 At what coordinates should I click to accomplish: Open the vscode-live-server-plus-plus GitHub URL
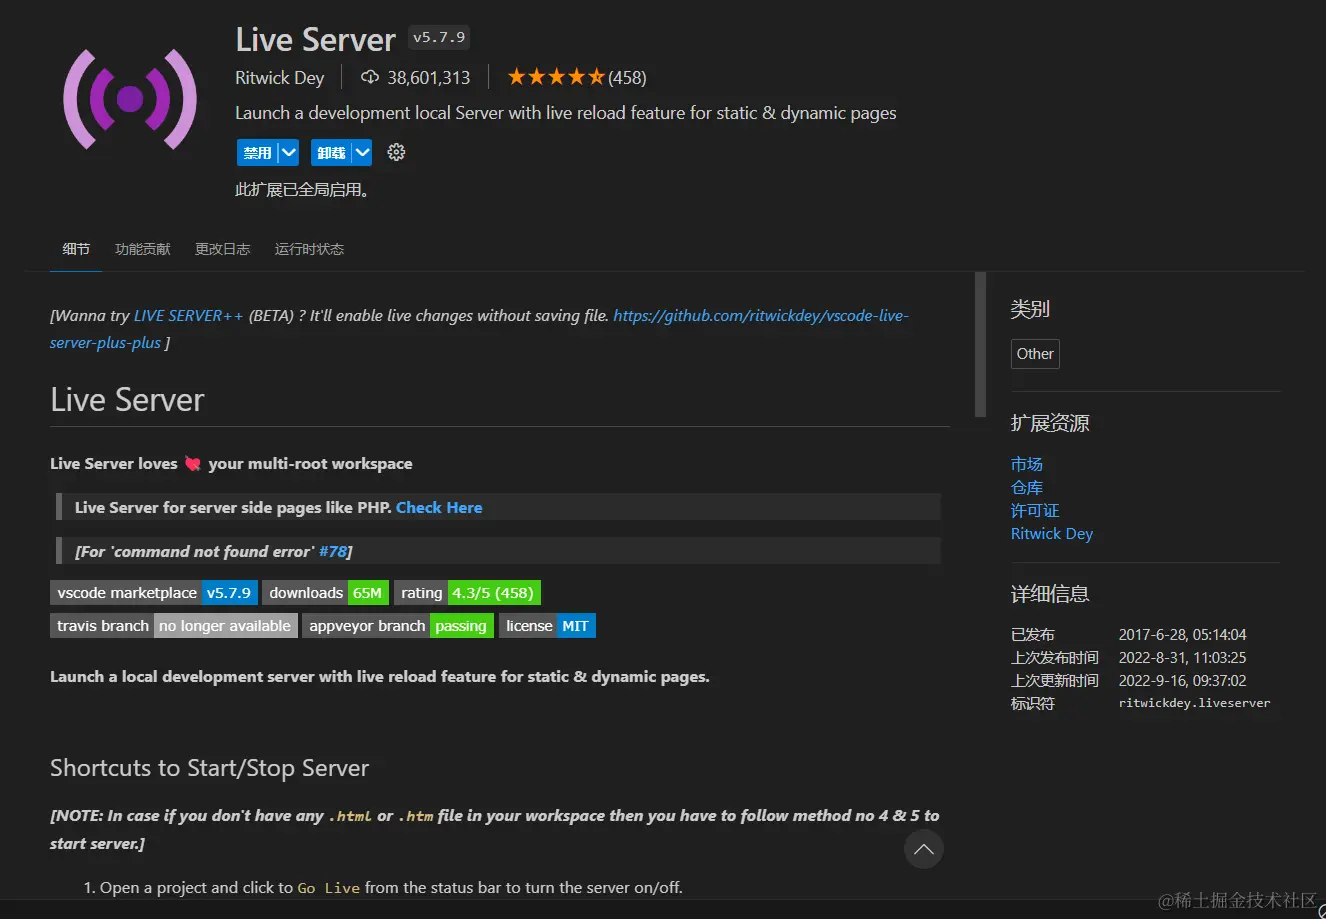[x=761, y=316]
